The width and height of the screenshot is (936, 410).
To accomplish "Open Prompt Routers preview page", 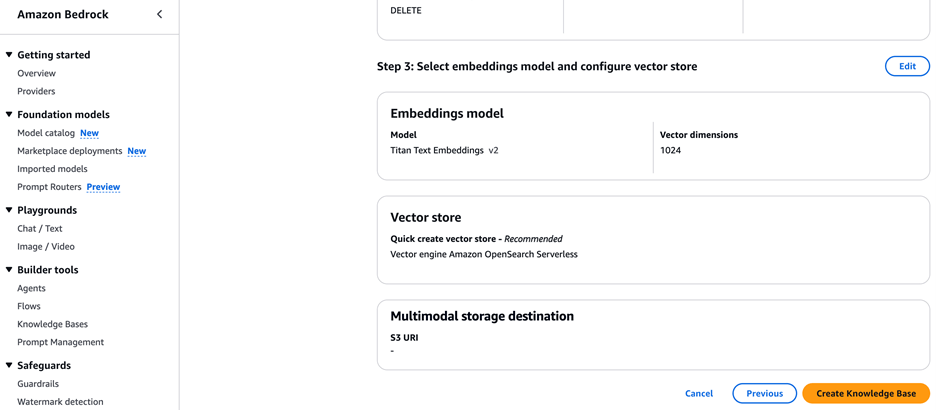I will click(49, 187).
